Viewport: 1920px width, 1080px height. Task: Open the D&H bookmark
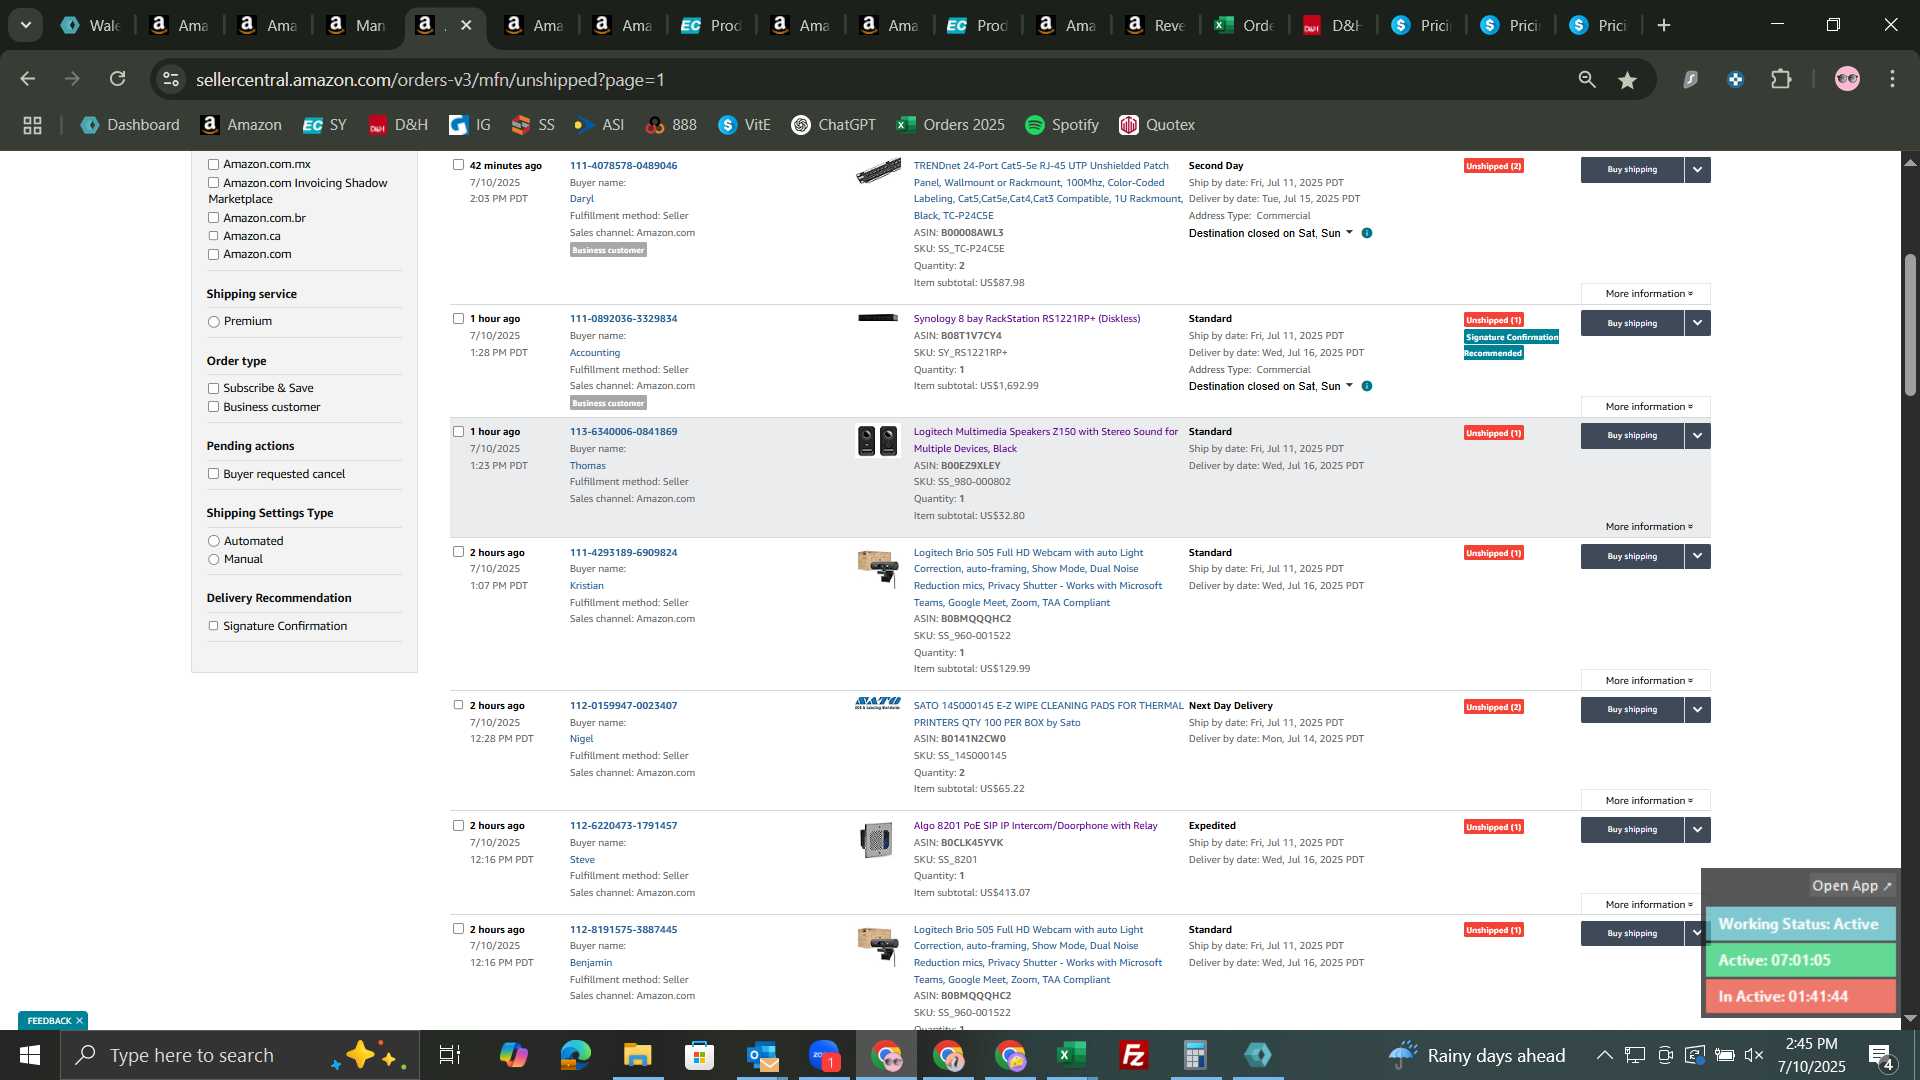click(398, 125)
